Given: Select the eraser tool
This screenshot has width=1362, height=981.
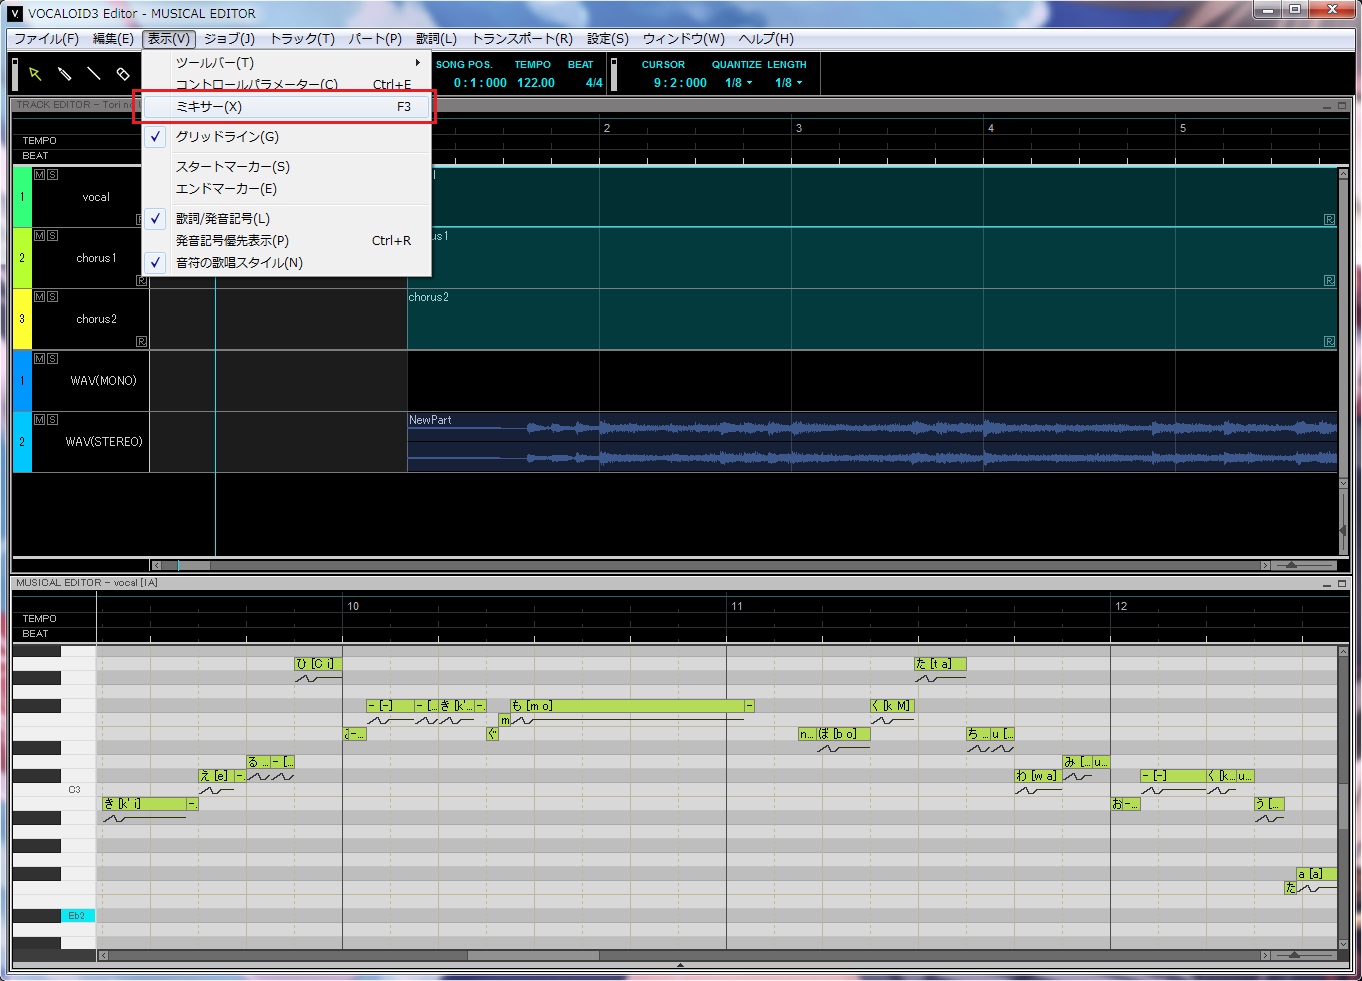Looking at the screenshot, I should (x=123, y=74).
